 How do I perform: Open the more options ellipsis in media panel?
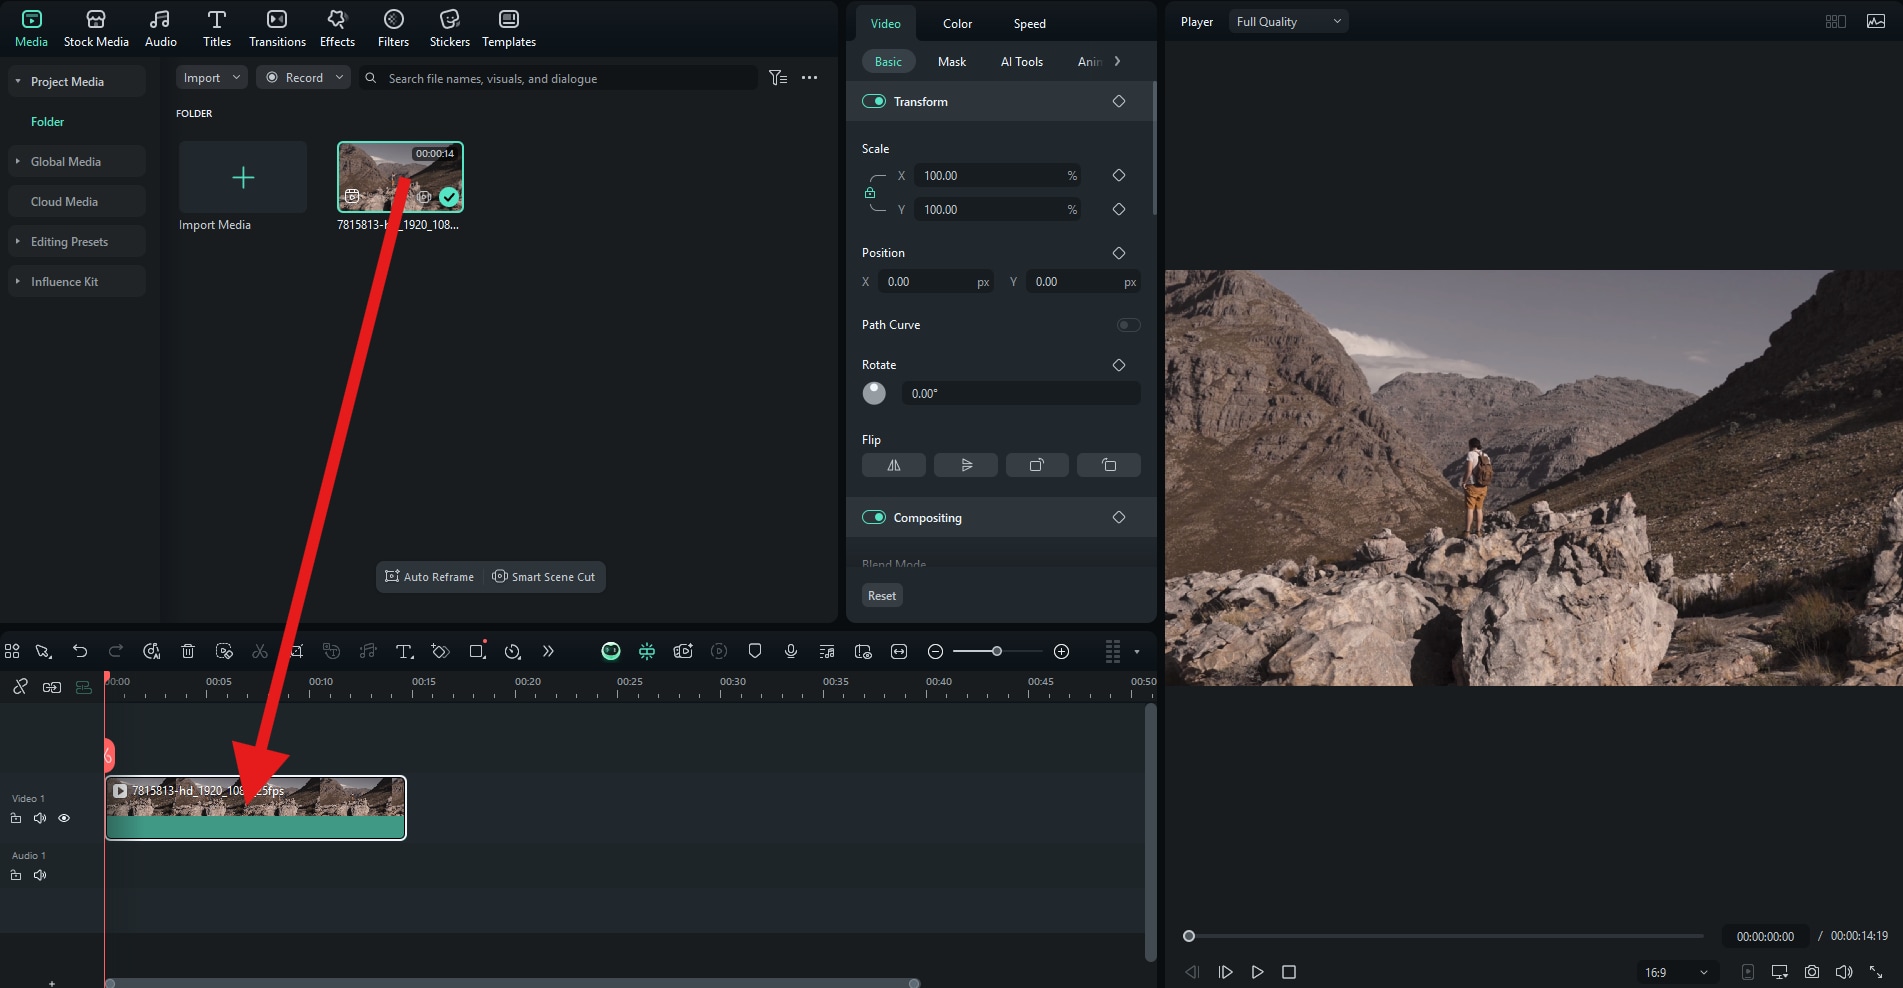tap(810, 78)
